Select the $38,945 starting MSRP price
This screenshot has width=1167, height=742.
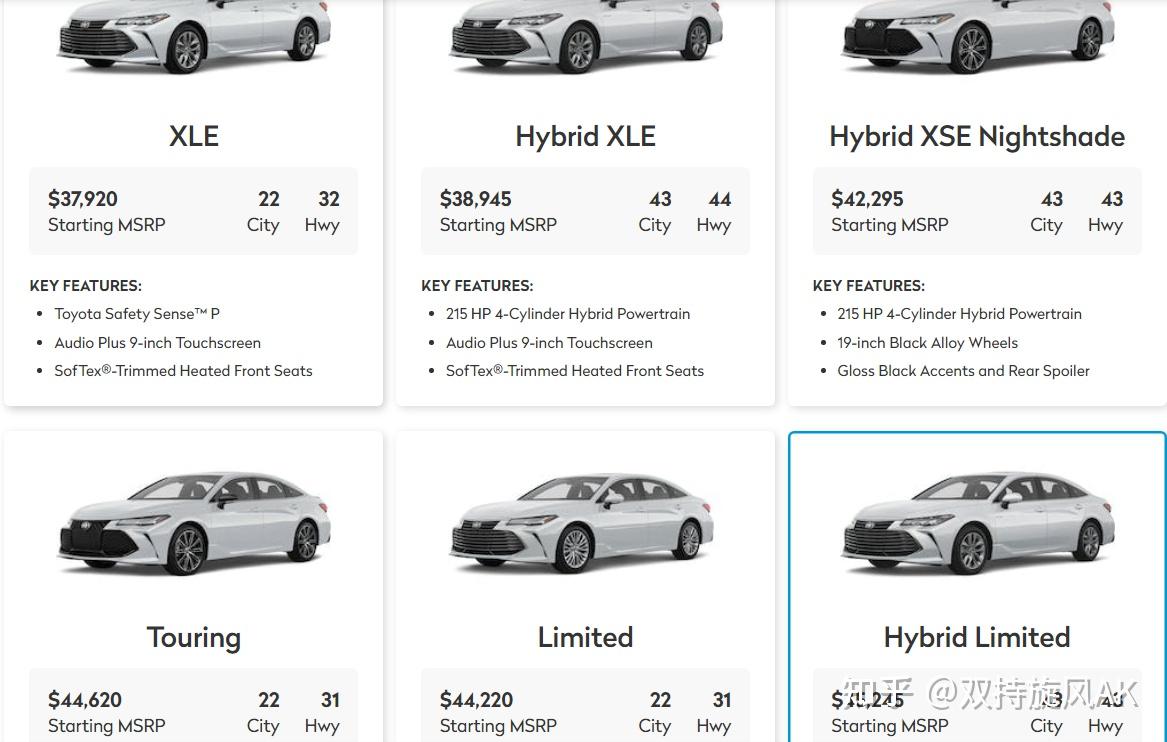click(x=476, y=199)
